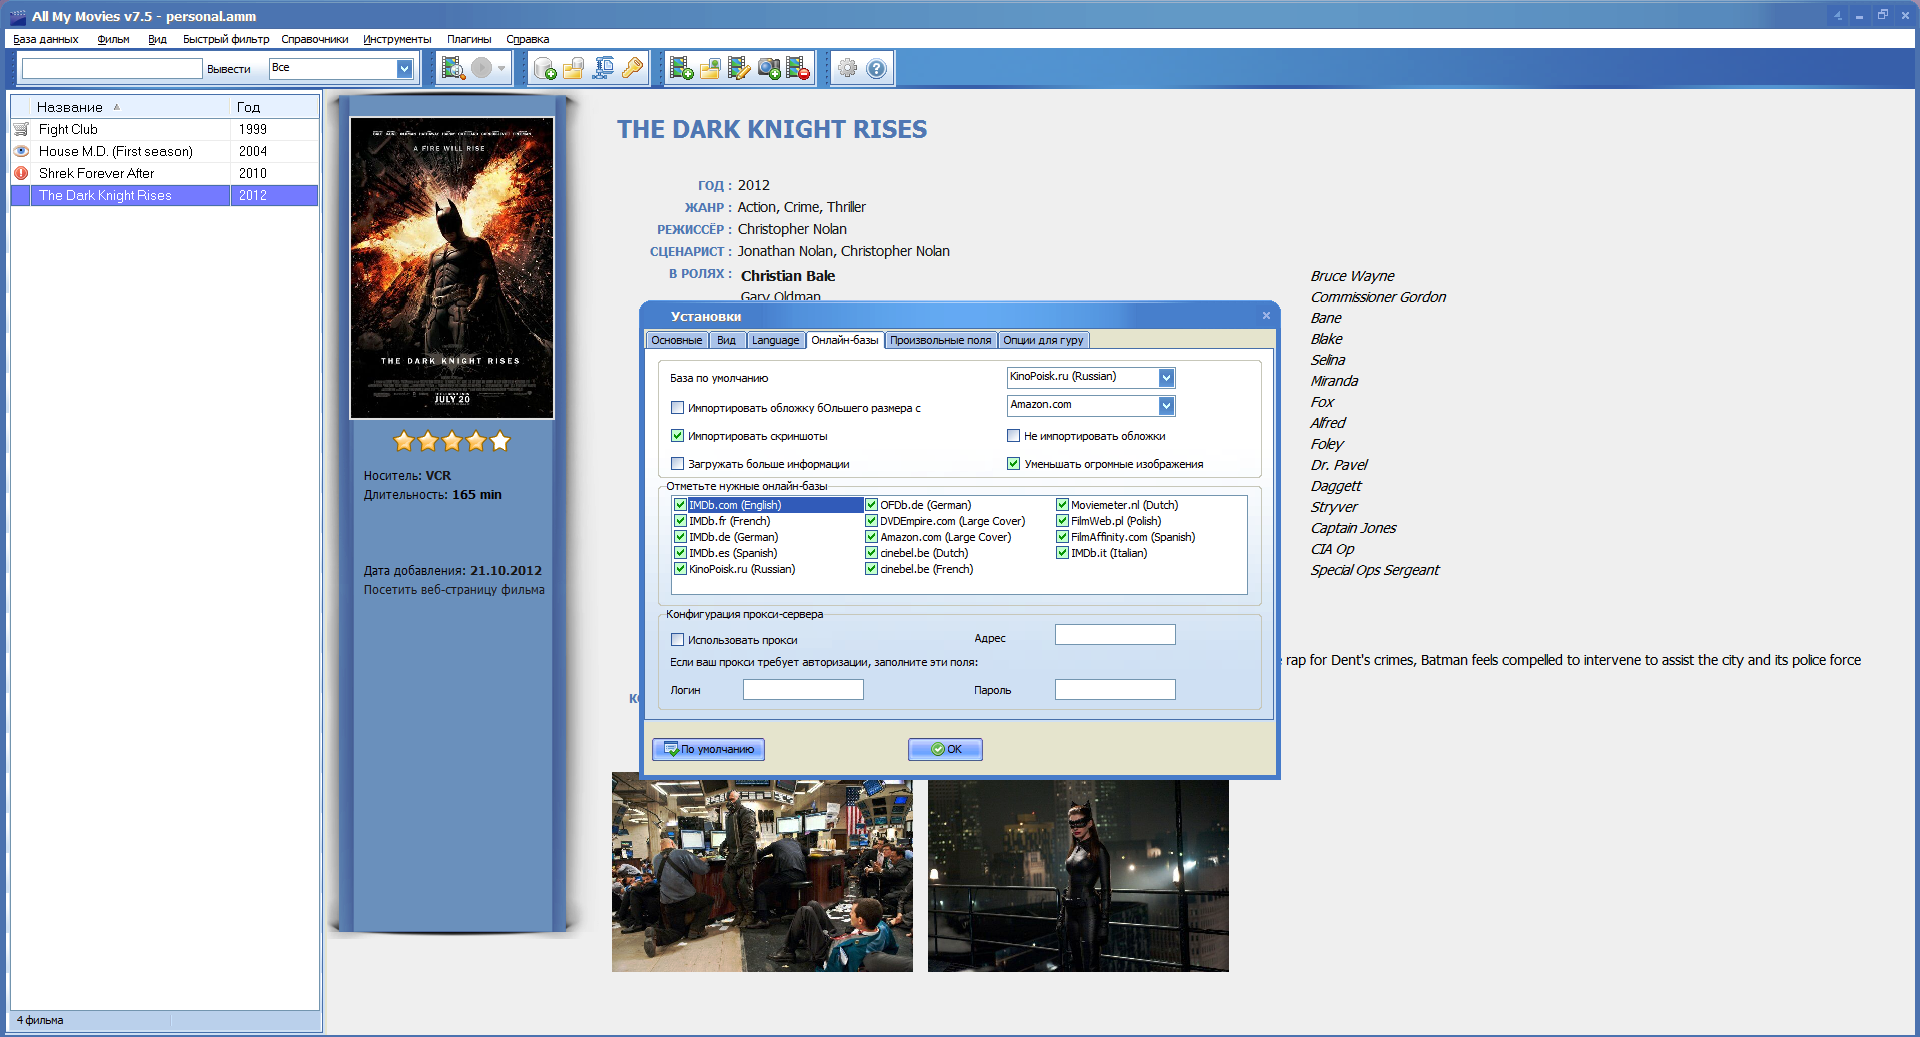Uncheck IMDb.fr (French) database
This screenshot has width=1920, height=1037.
[x=680, y=521]
